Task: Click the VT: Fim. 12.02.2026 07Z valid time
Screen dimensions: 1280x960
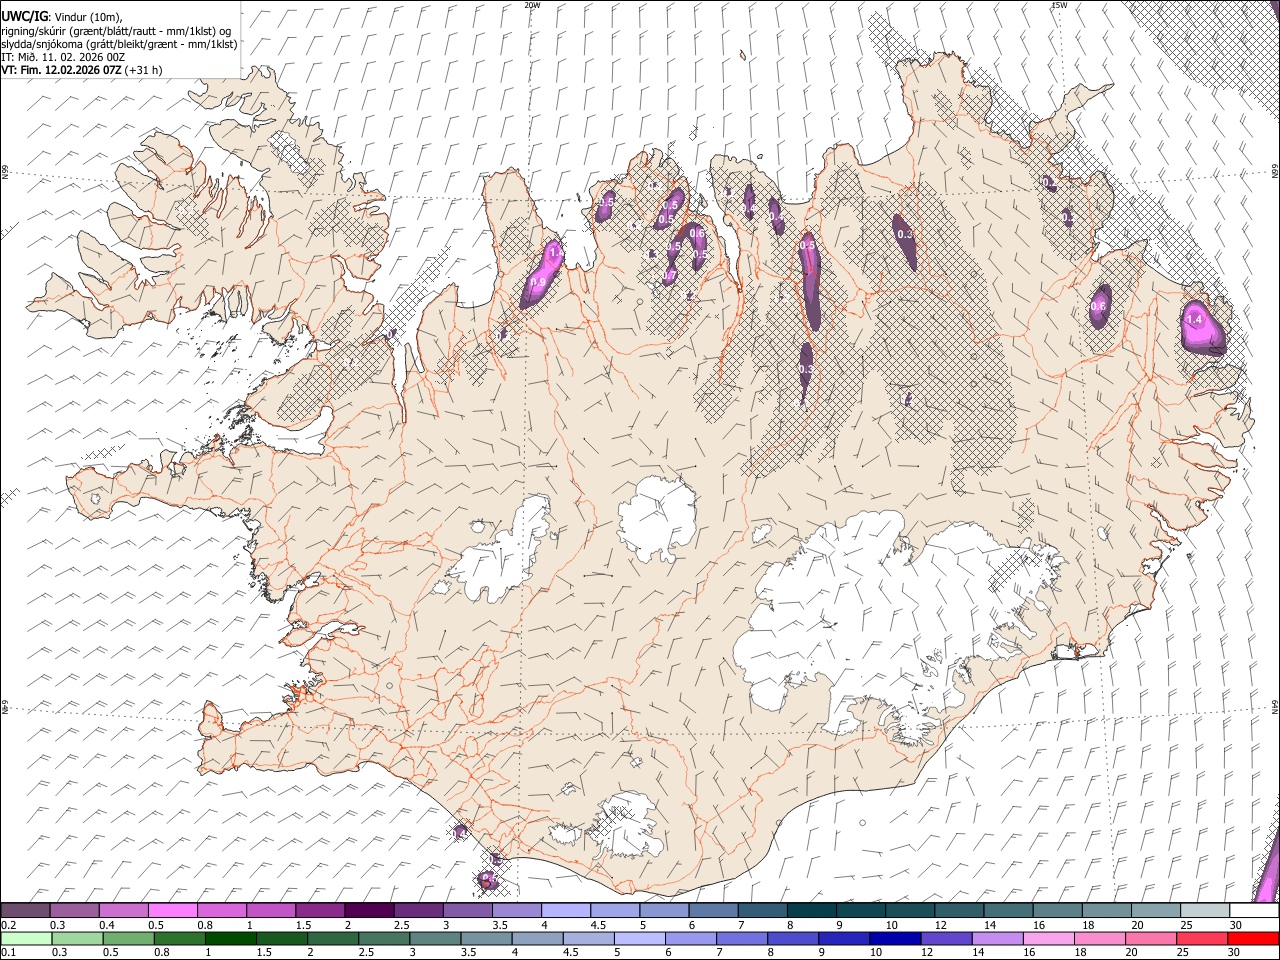Action: click(61, 70)
